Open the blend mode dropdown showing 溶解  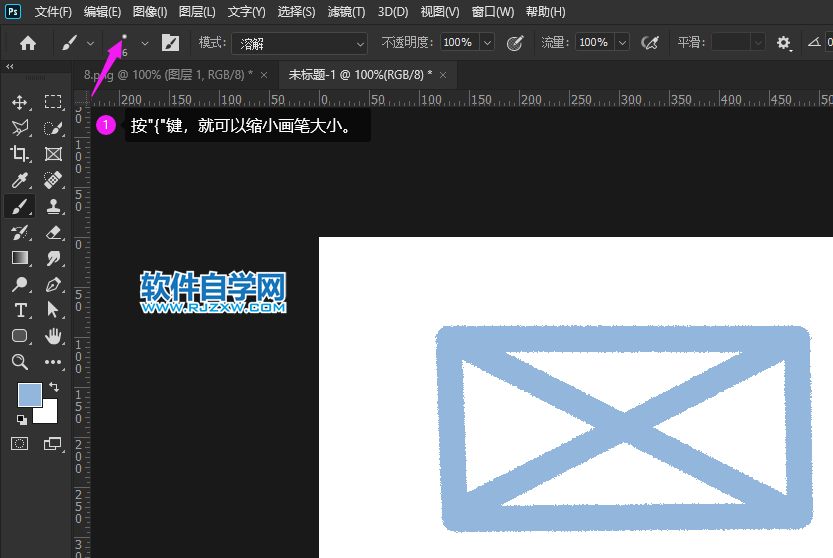tap(300, 43)
